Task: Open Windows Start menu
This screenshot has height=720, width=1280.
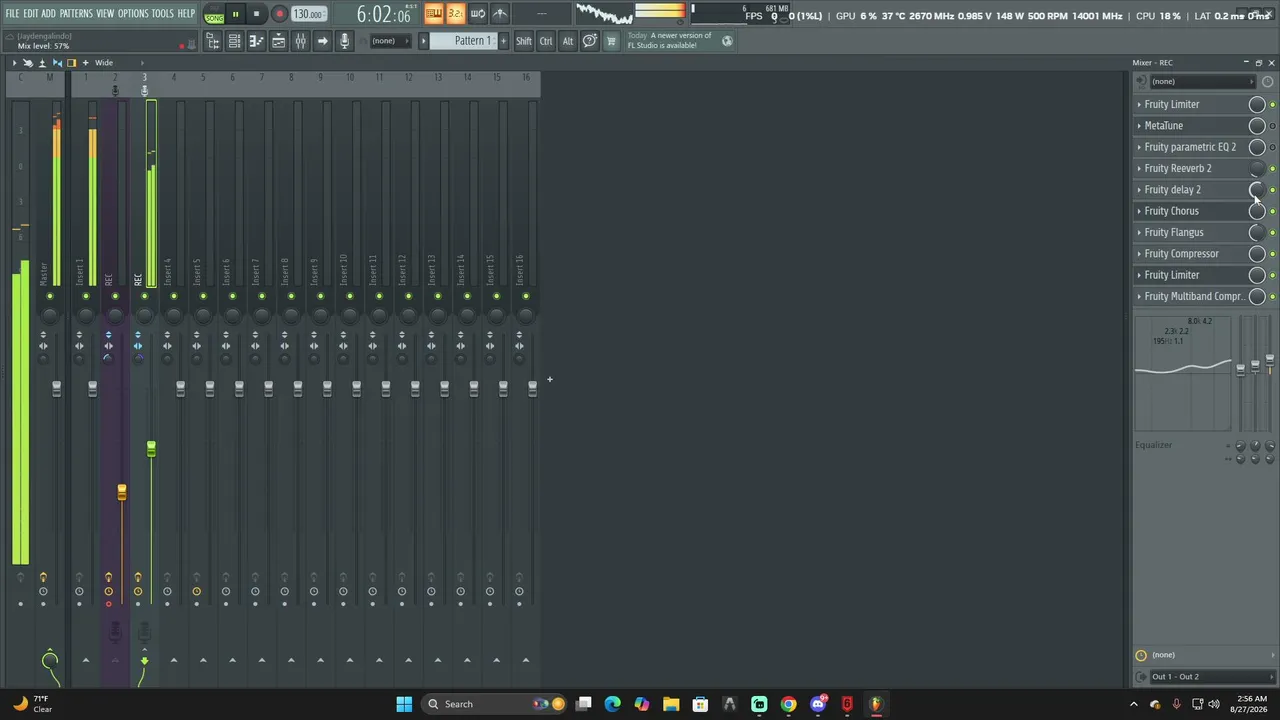Action: tap(404, 704)
